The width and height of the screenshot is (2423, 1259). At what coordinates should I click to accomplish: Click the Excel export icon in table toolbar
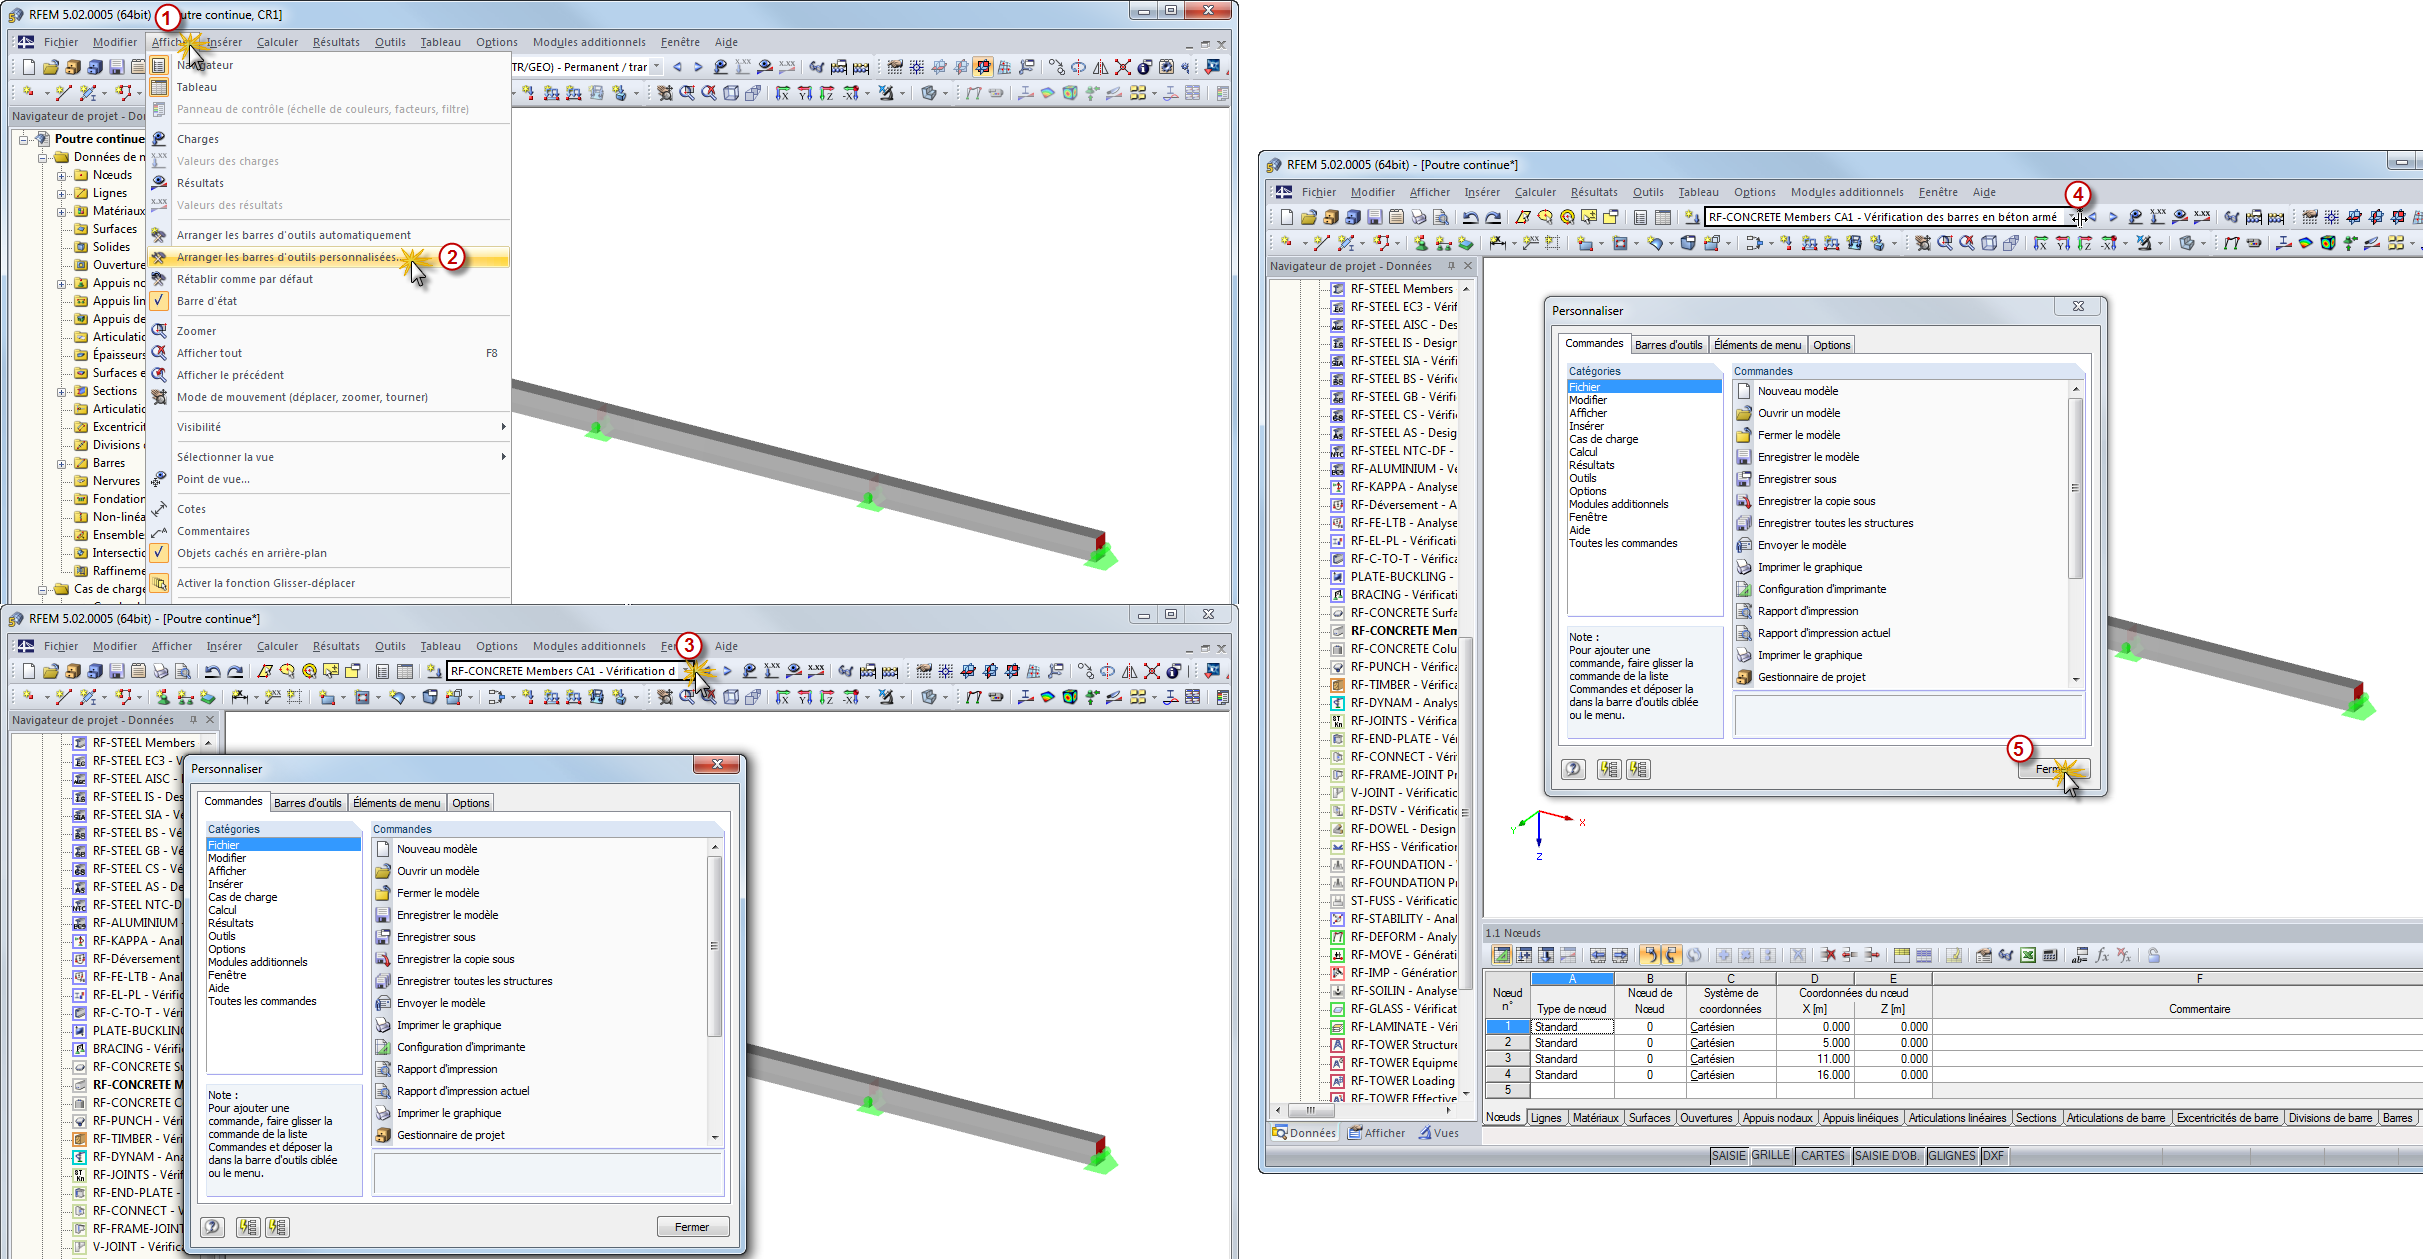2027,955
